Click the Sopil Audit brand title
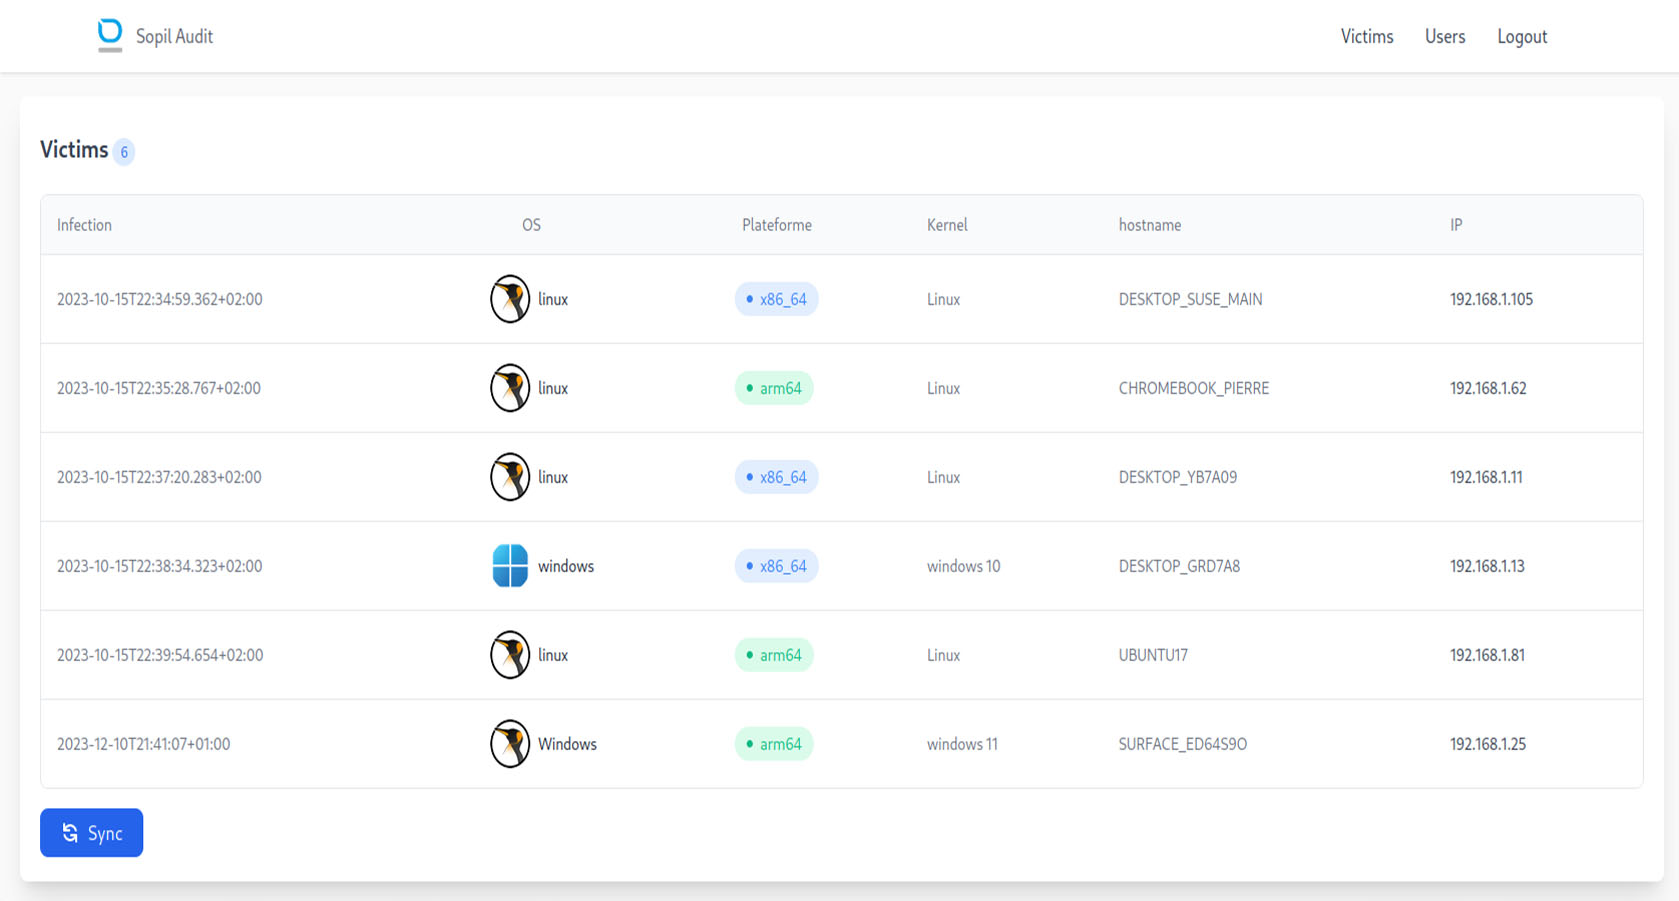Screen dimensions: 1679x901 click(x=174, y=36)
